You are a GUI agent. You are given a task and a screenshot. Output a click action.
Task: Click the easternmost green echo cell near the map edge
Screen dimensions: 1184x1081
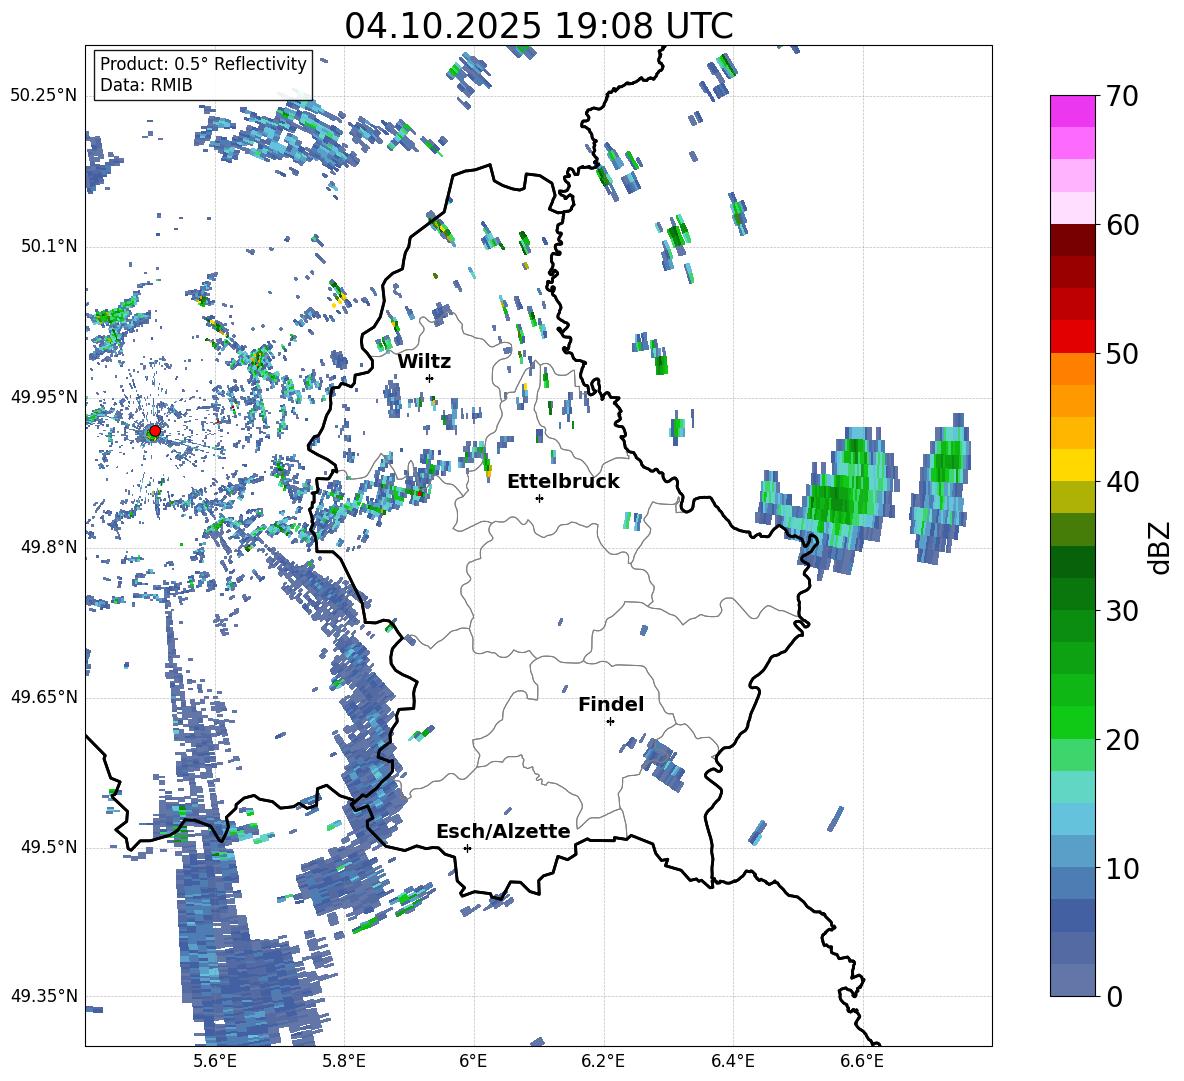(x=940, y=487)
